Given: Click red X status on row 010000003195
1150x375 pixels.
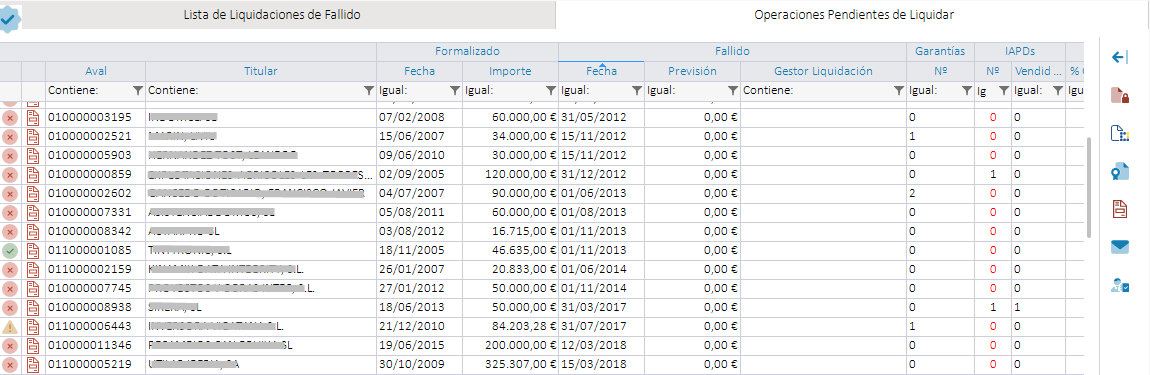Looking at the screenshot, I should (10, 117).
